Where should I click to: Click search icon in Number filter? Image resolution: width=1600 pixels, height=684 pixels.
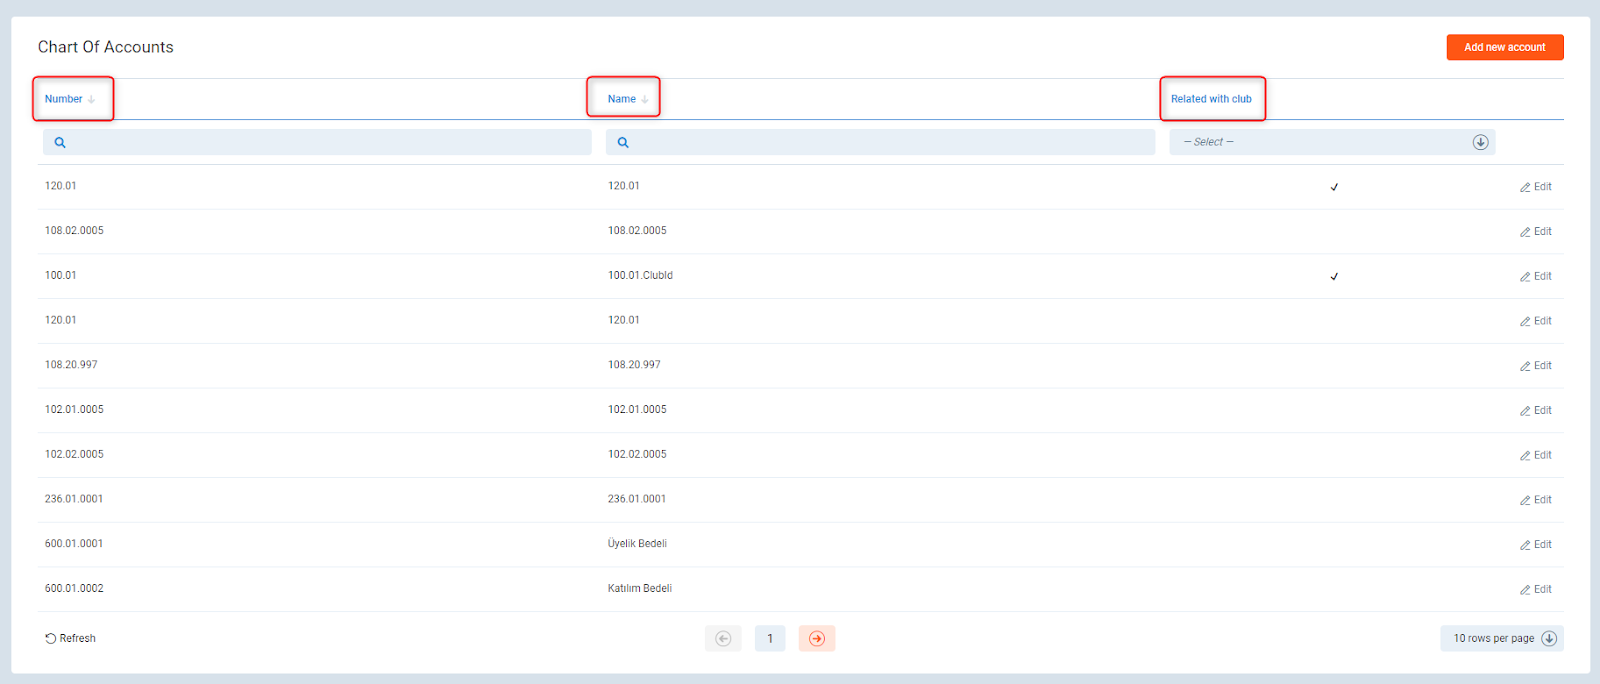(60, 143)
